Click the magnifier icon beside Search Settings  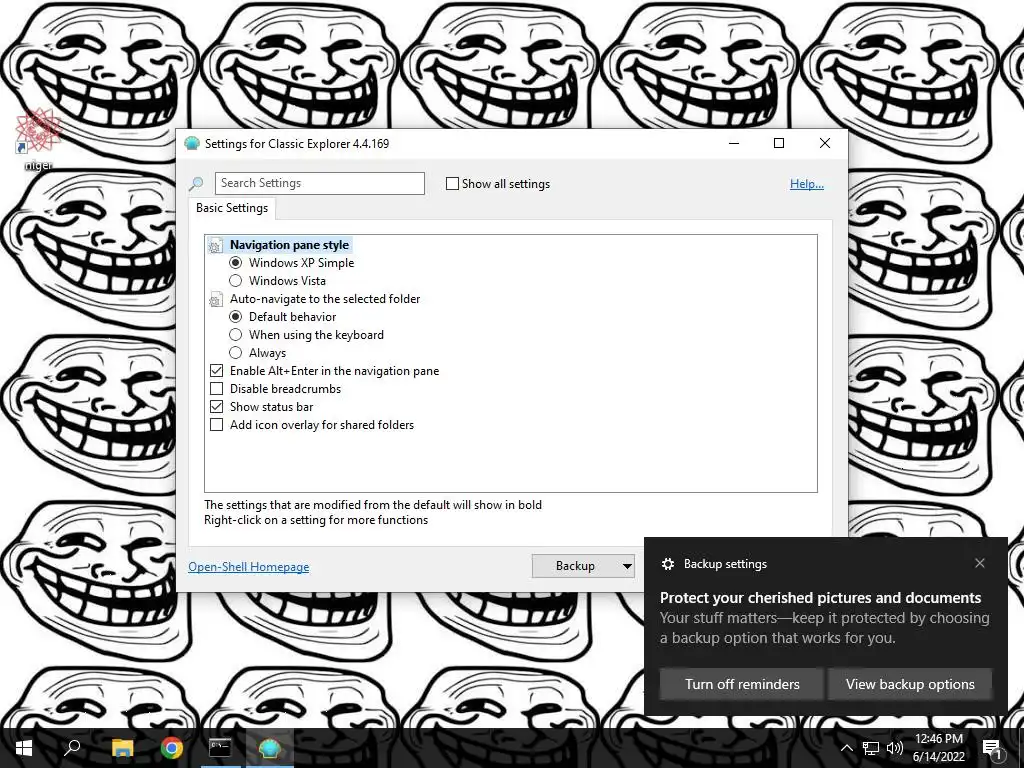coord(196,184)
